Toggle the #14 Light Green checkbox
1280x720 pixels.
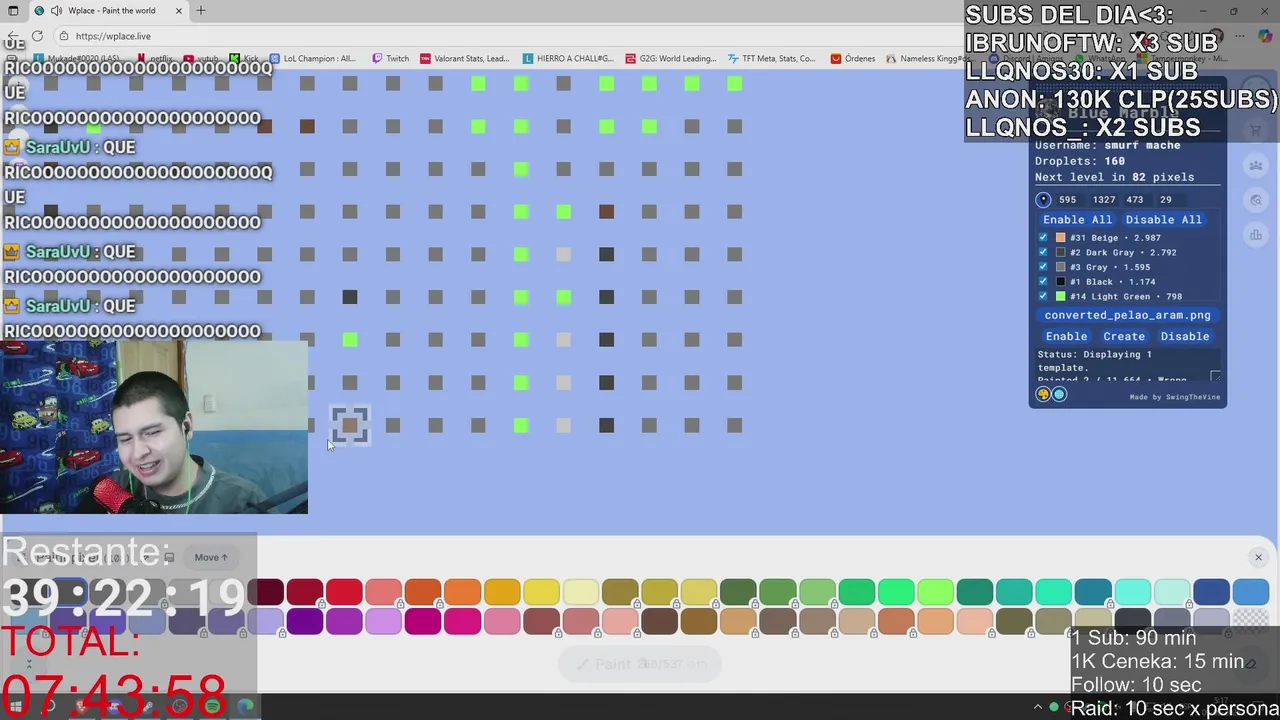pos(1043,296)
